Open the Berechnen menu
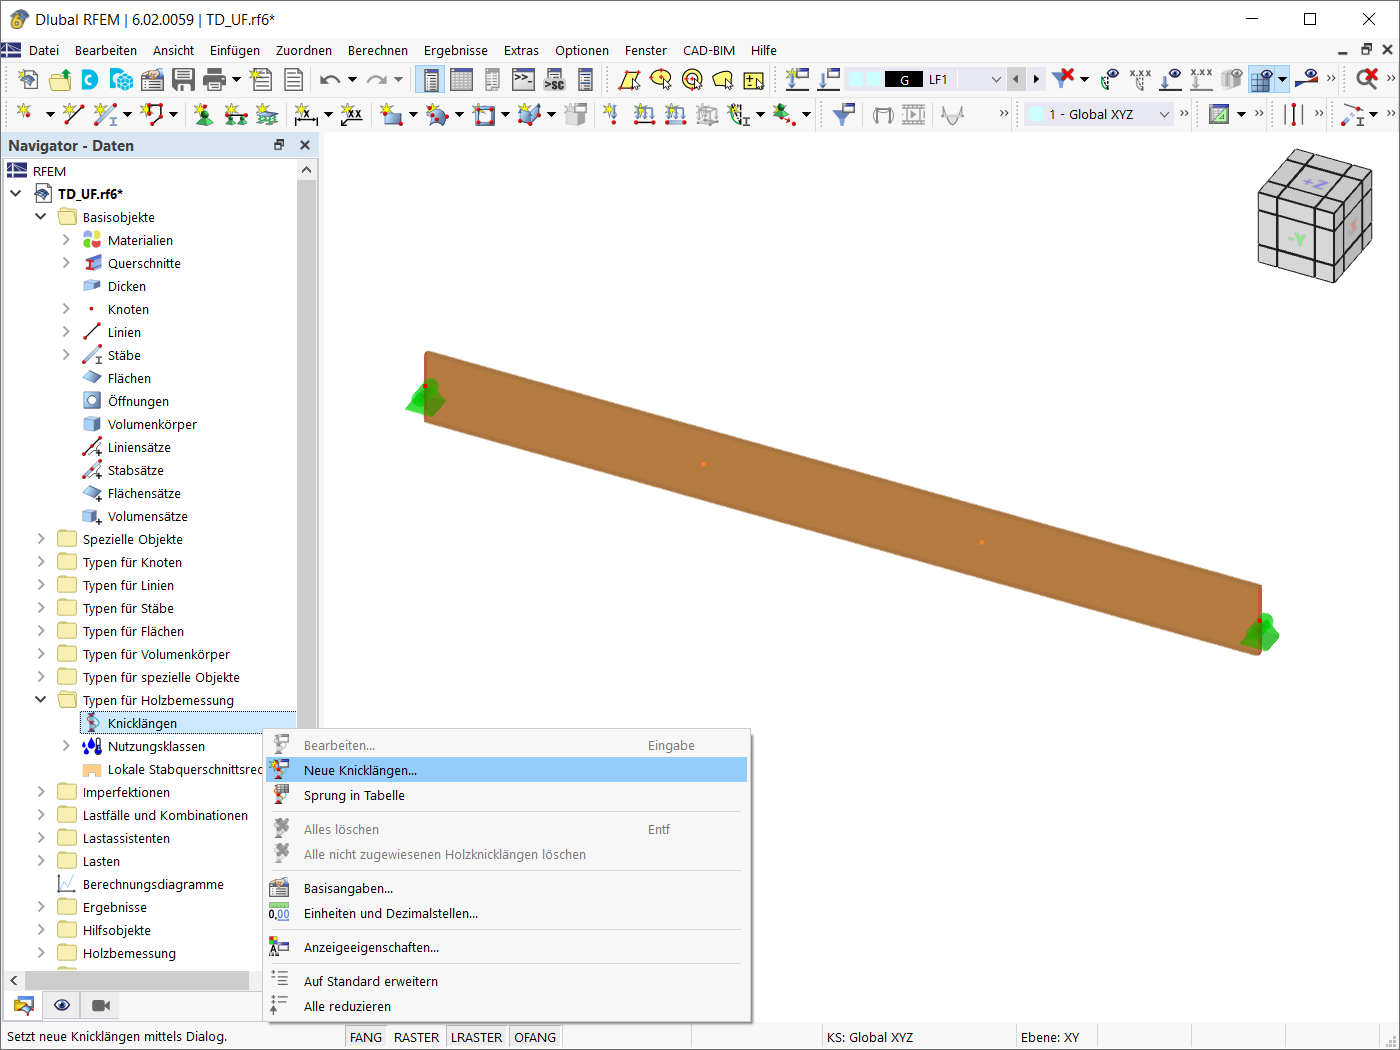 coord(377,50)
